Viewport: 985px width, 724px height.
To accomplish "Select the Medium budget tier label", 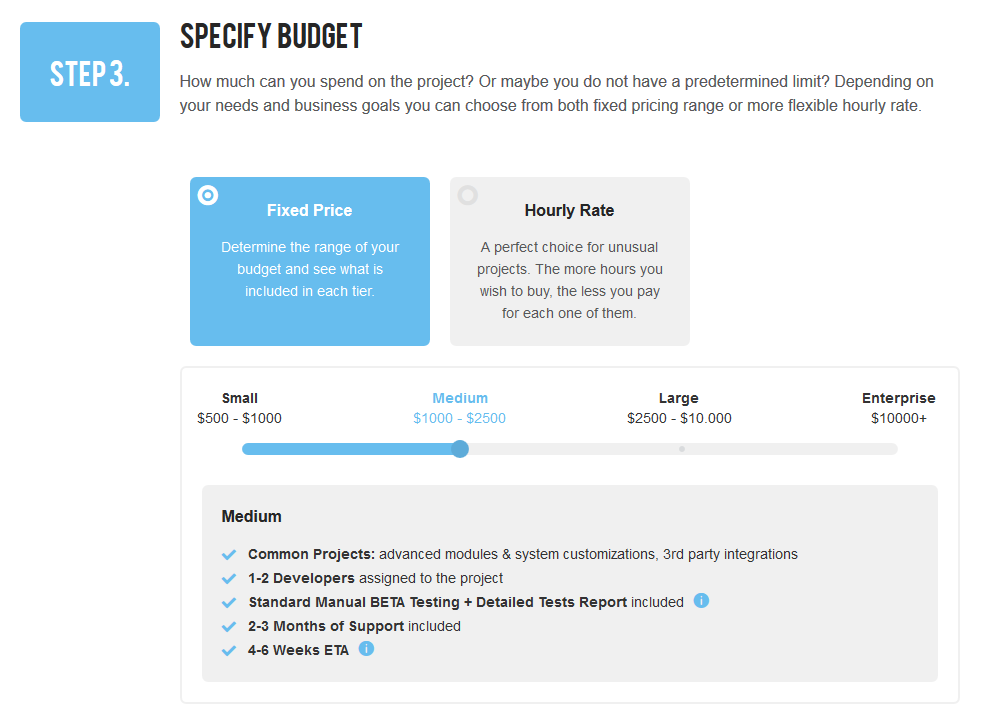I will click(x=460, y=398).
